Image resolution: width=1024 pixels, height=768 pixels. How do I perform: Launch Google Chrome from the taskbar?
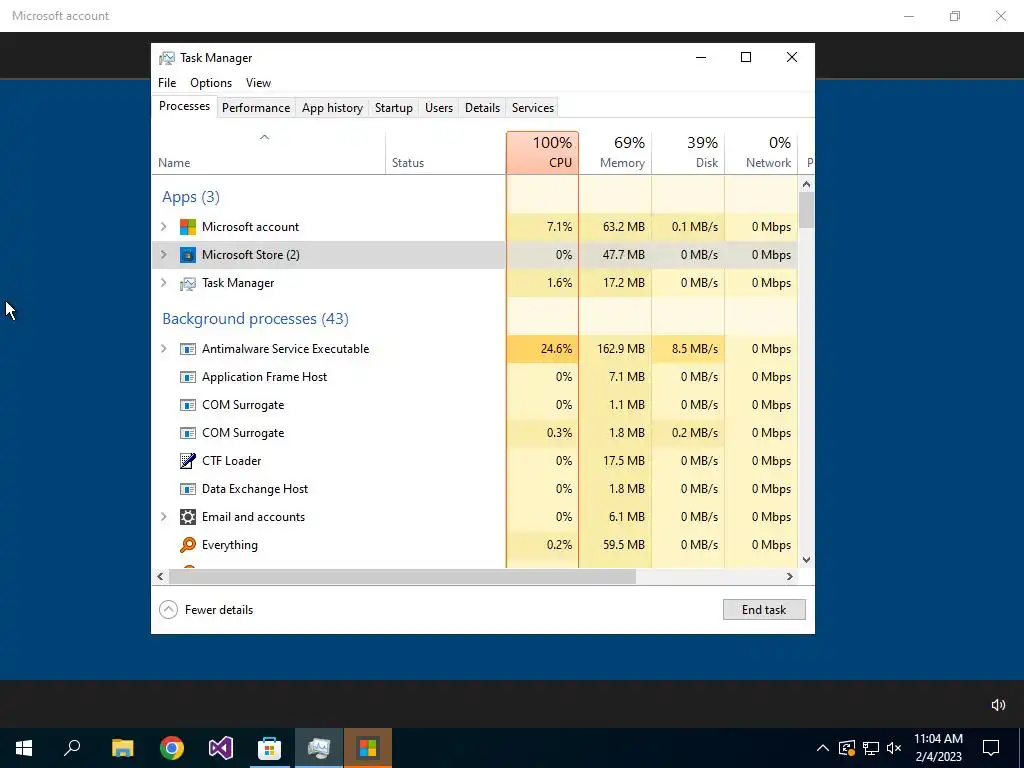coord(172,748)
